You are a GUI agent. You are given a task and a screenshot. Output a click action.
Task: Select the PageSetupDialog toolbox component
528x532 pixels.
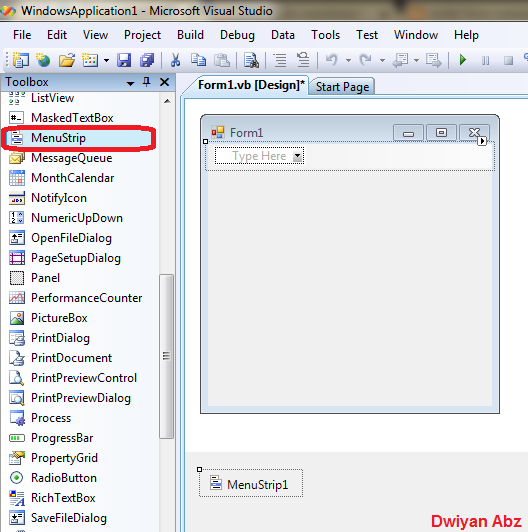[x=80, y=258]
